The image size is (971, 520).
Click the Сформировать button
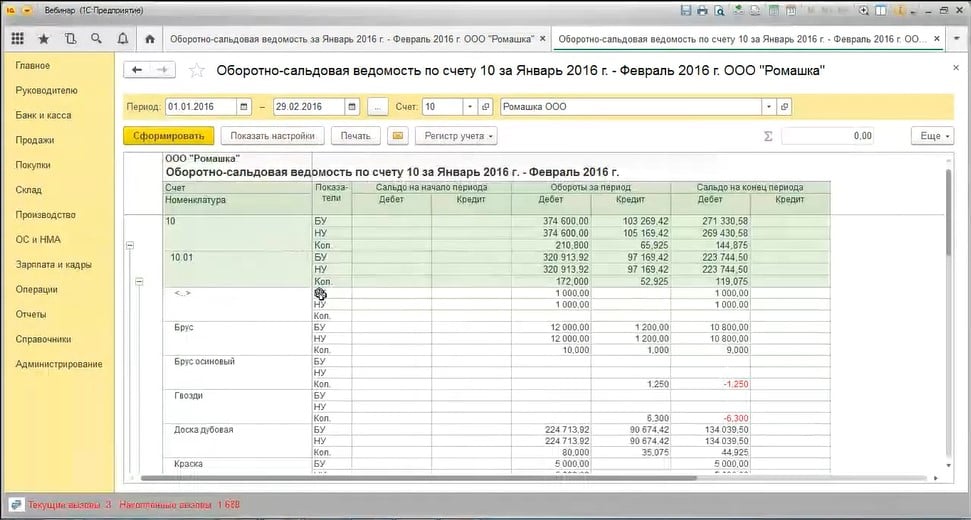pyautogui.click(x=168, y=136)
